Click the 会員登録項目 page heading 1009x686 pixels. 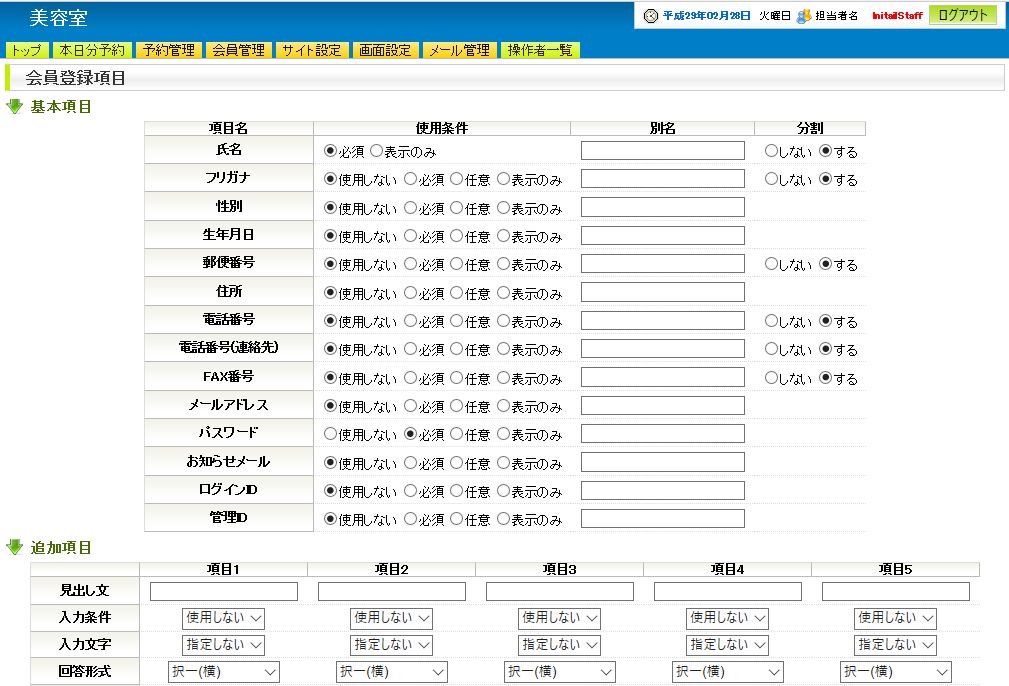[75, 78]
